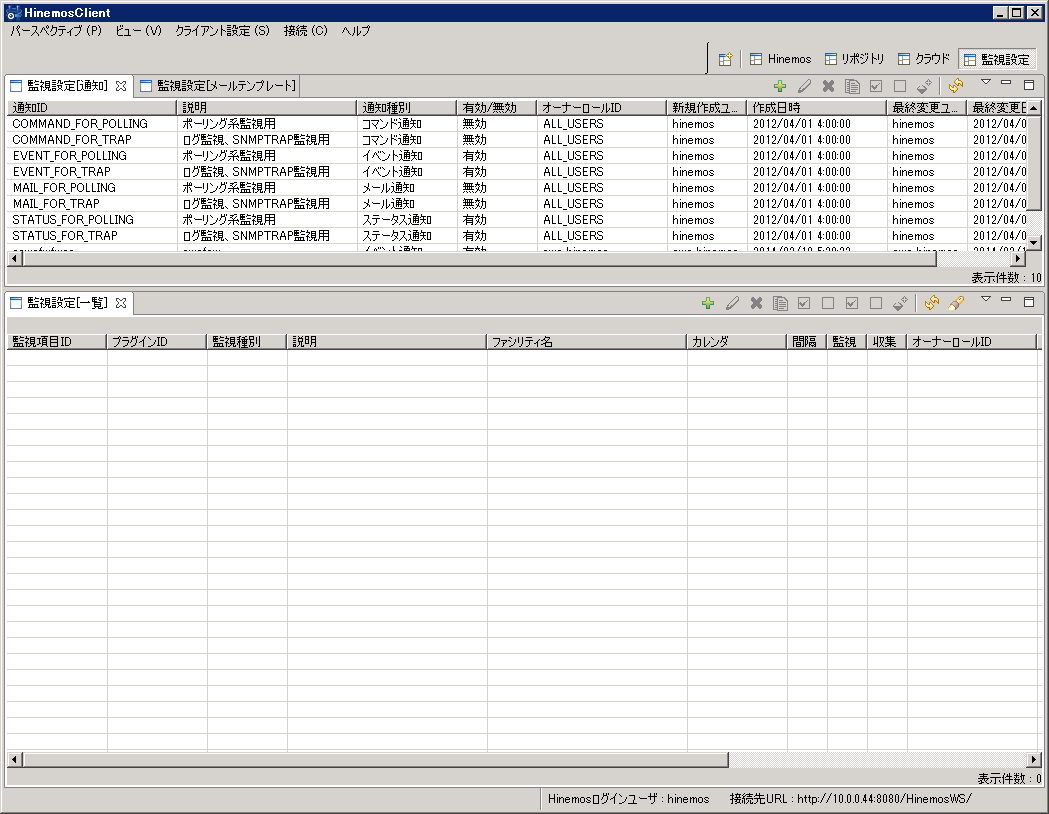
Task: Close the 監視設定[通知] tab
Action: (120, 86)
